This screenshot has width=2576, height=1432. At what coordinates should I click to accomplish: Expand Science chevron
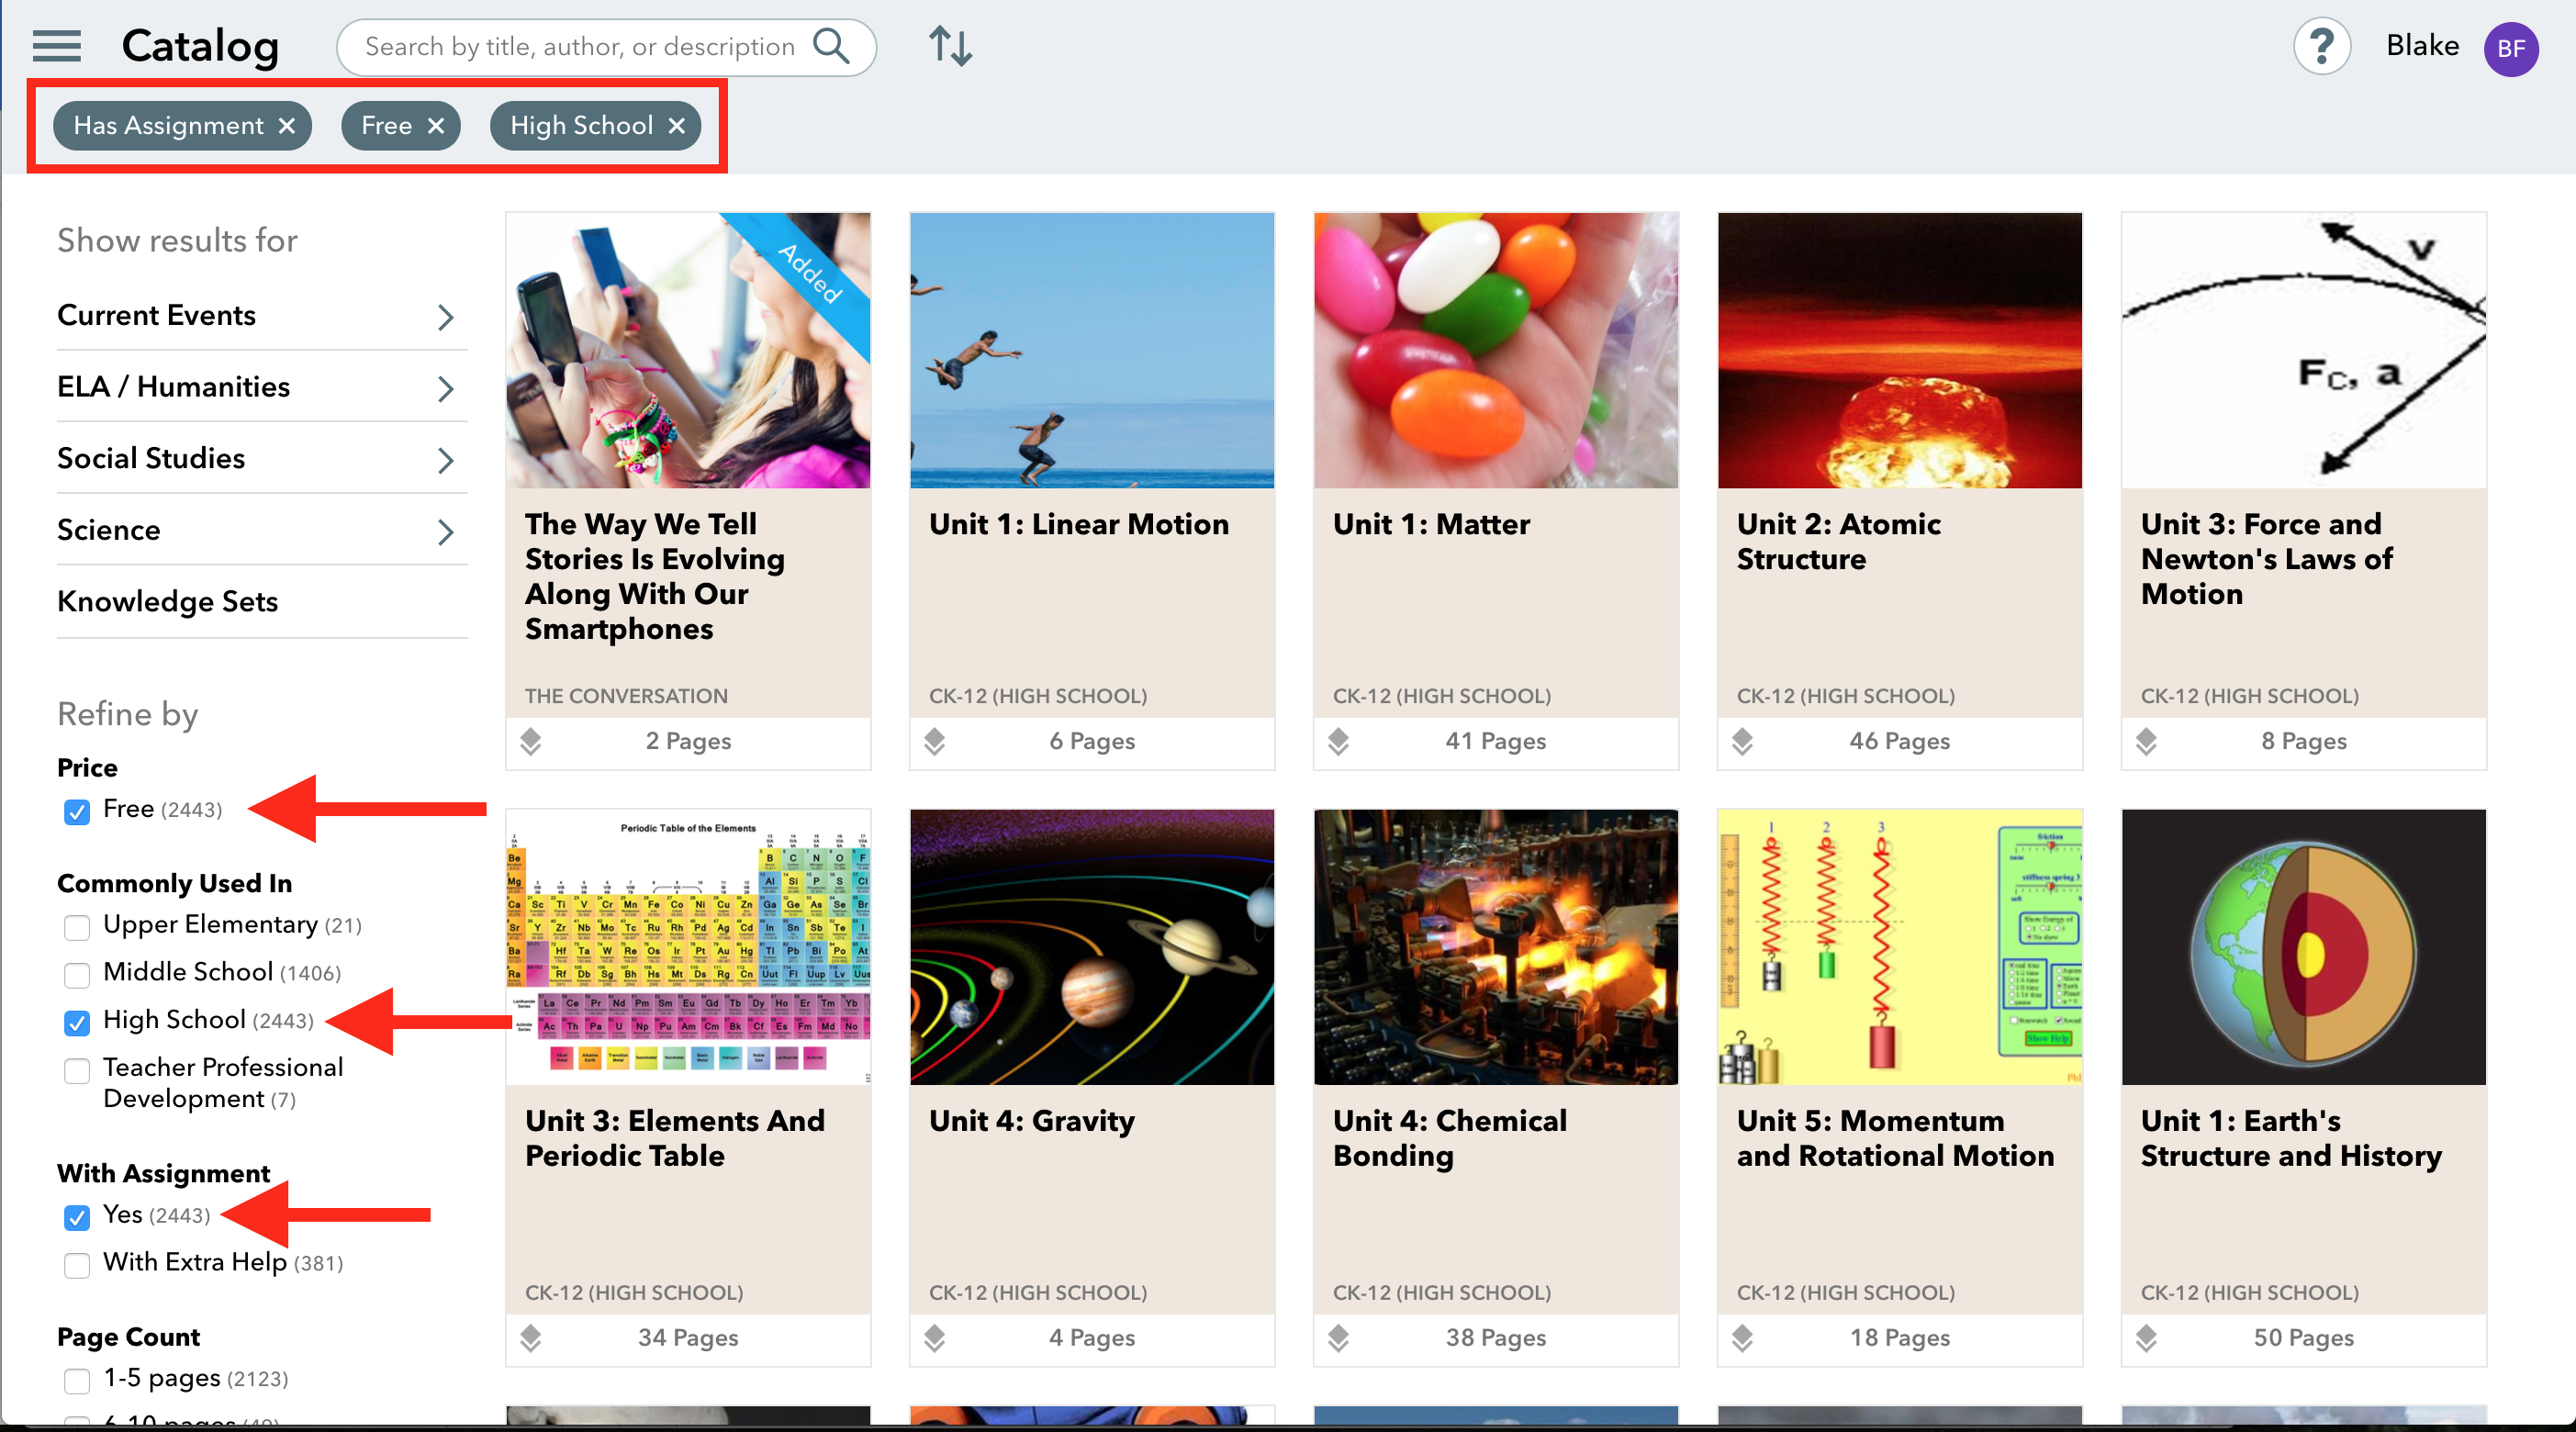(x=446, y=532)
